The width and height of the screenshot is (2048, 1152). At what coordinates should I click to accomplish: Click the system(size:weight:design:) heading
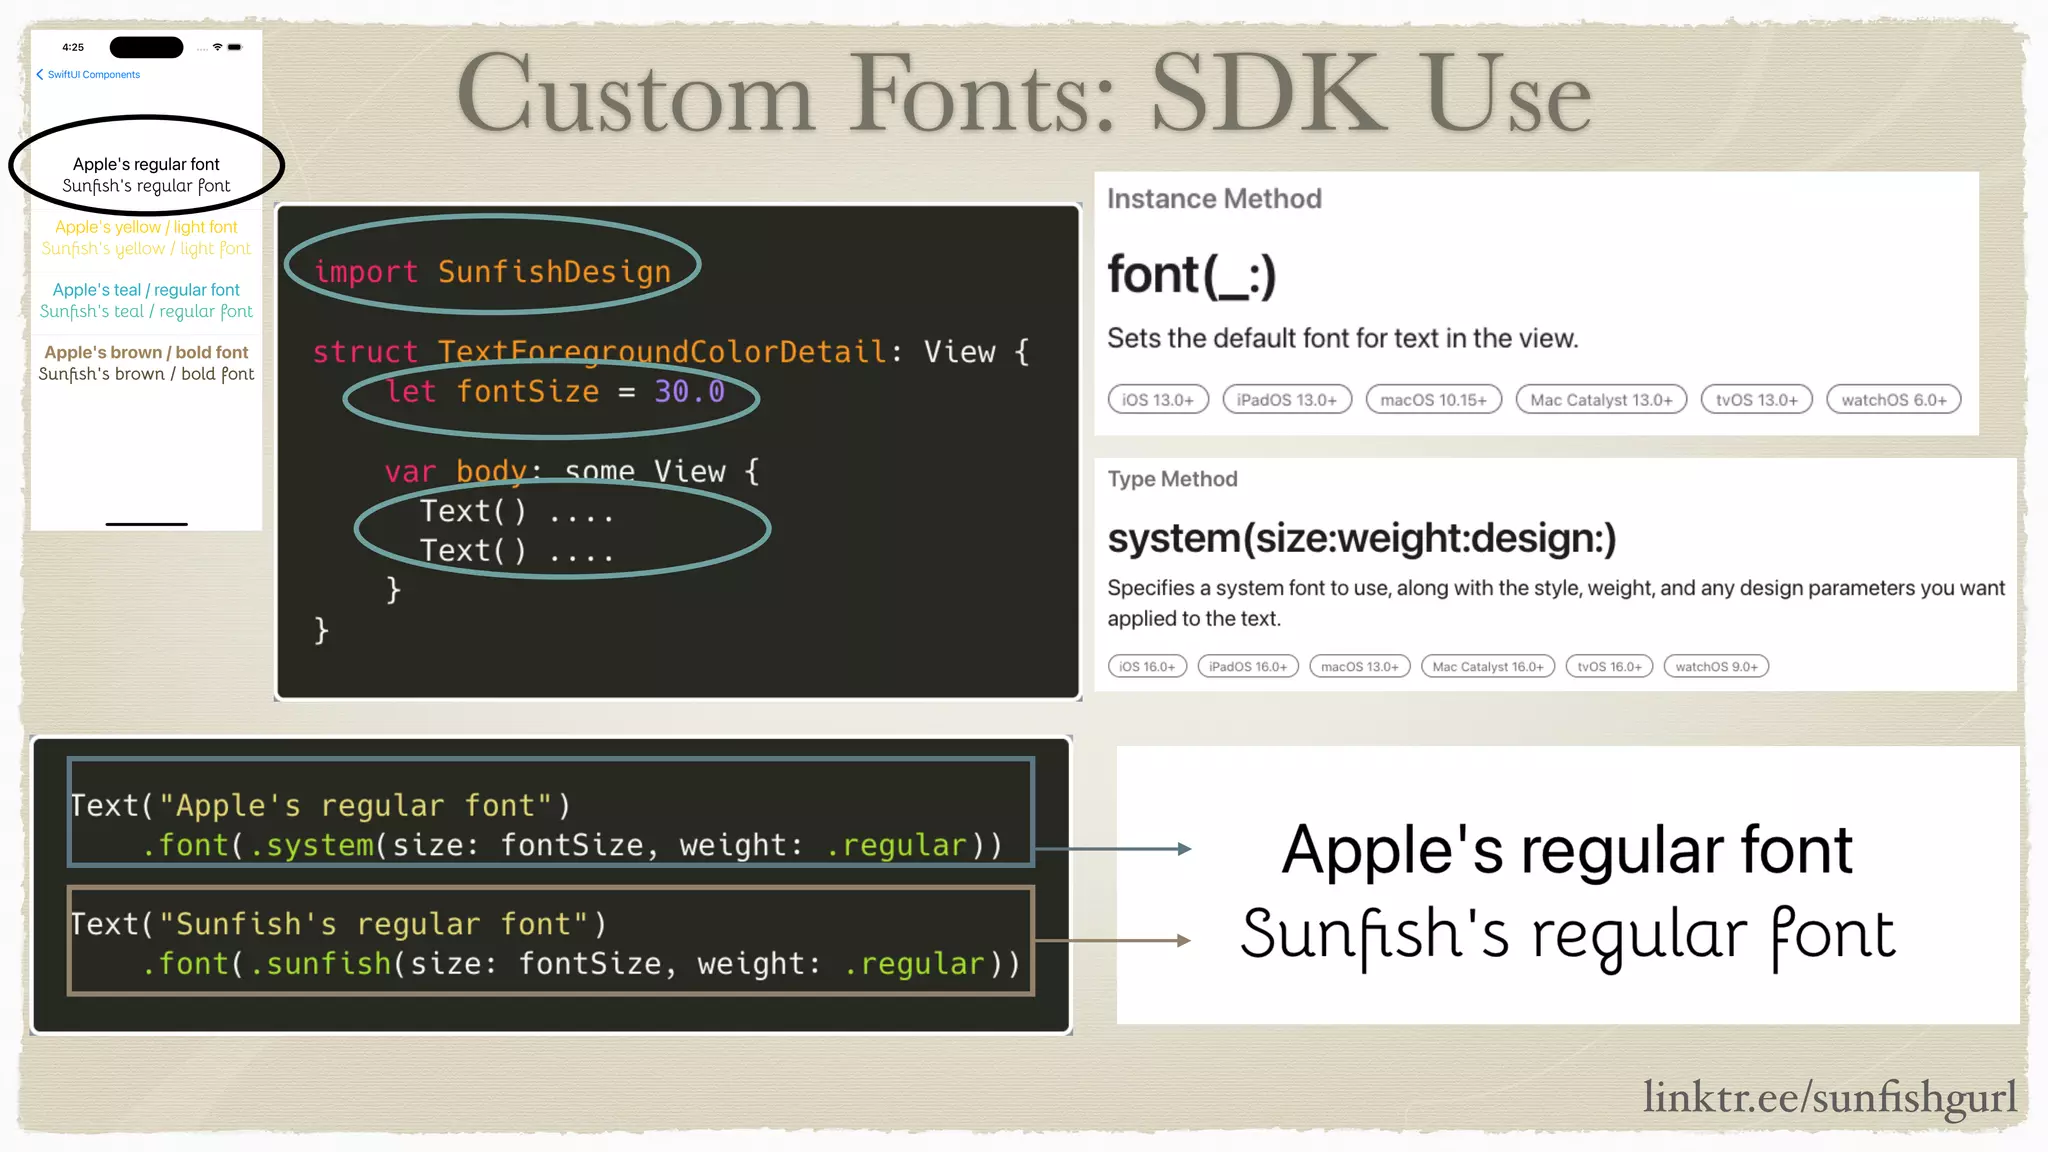click(1362, 539)
